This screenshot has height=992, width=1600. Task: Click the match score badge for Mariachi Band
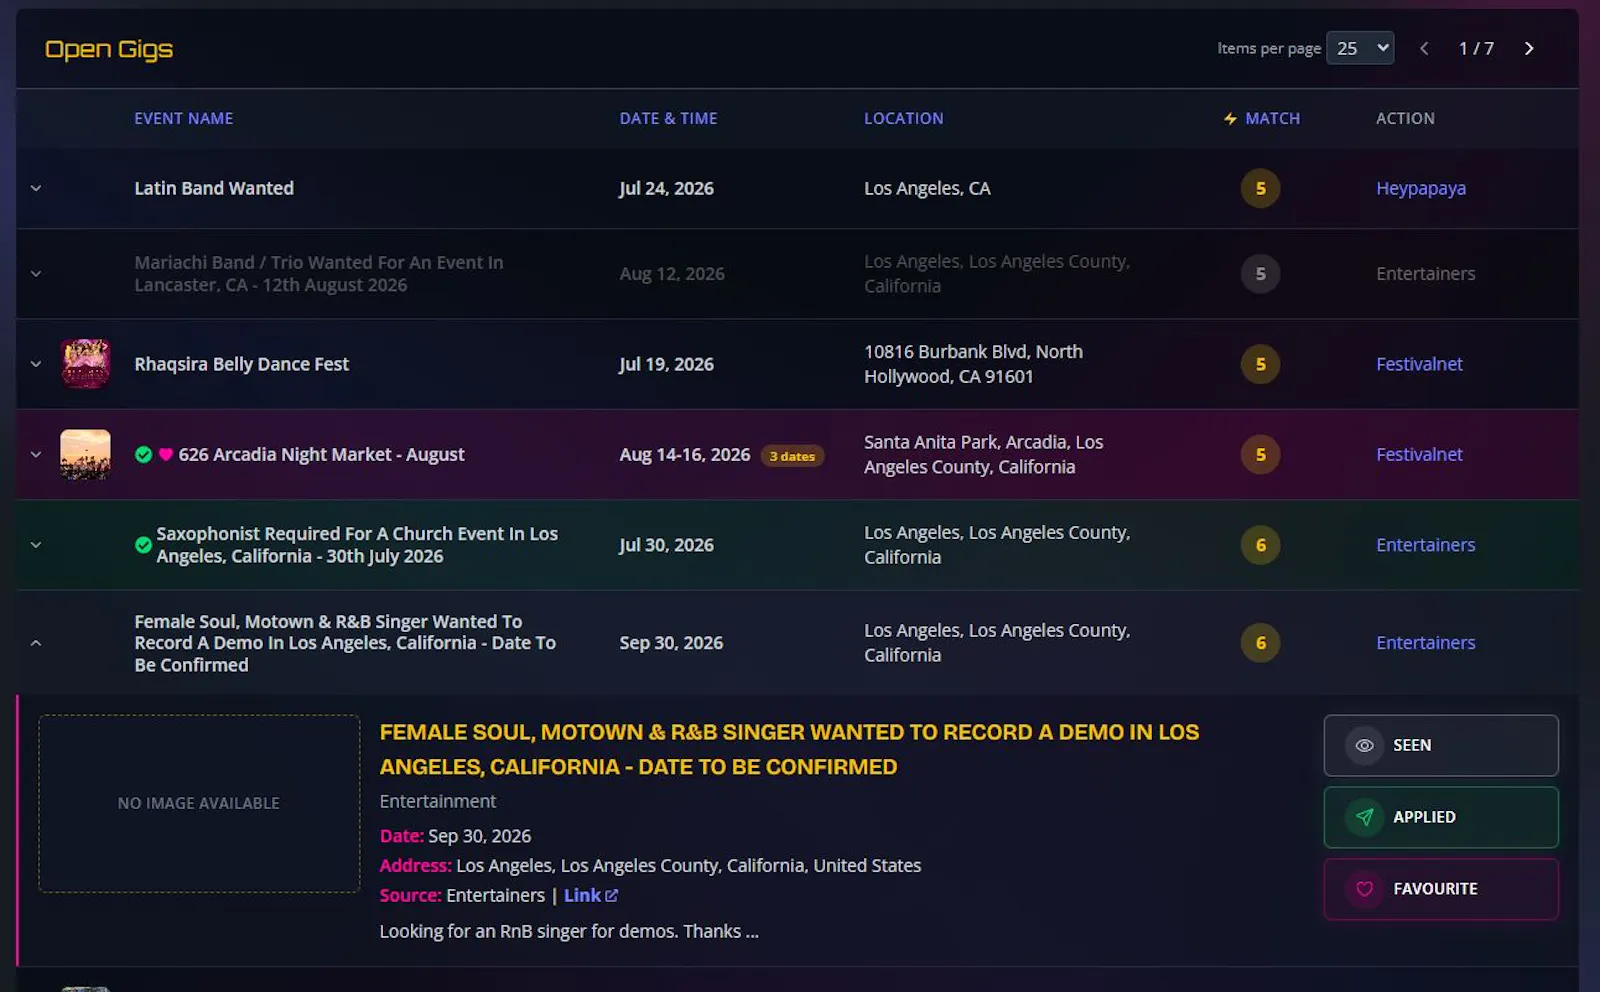(1260, 273)
